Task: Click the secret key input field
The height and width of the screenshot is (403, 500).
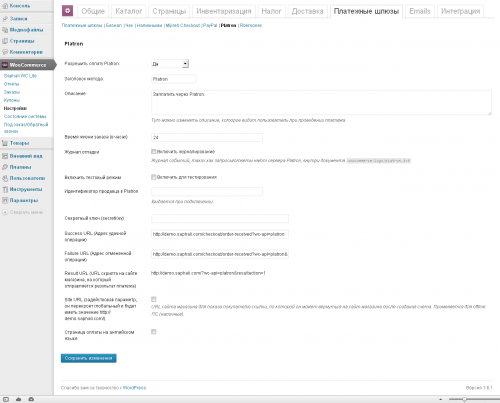Action: pyautogui.click(x=220, y=219)
